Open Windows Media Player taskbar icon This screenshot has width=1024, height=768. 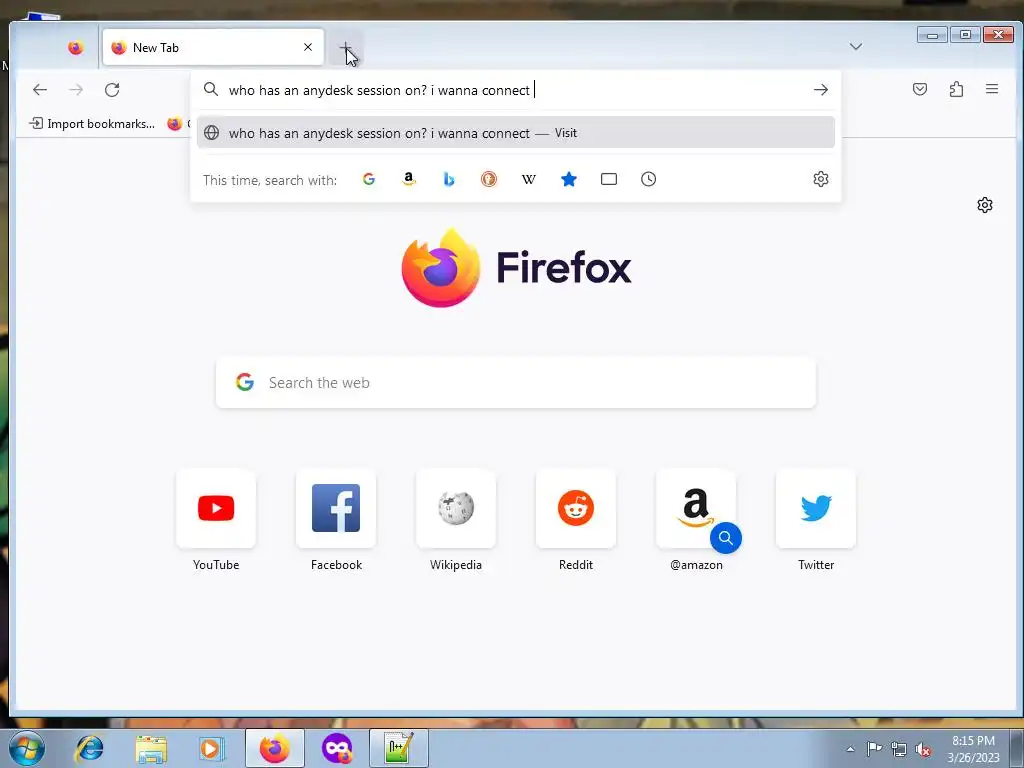pyautogui.click(x=212, y=749)
